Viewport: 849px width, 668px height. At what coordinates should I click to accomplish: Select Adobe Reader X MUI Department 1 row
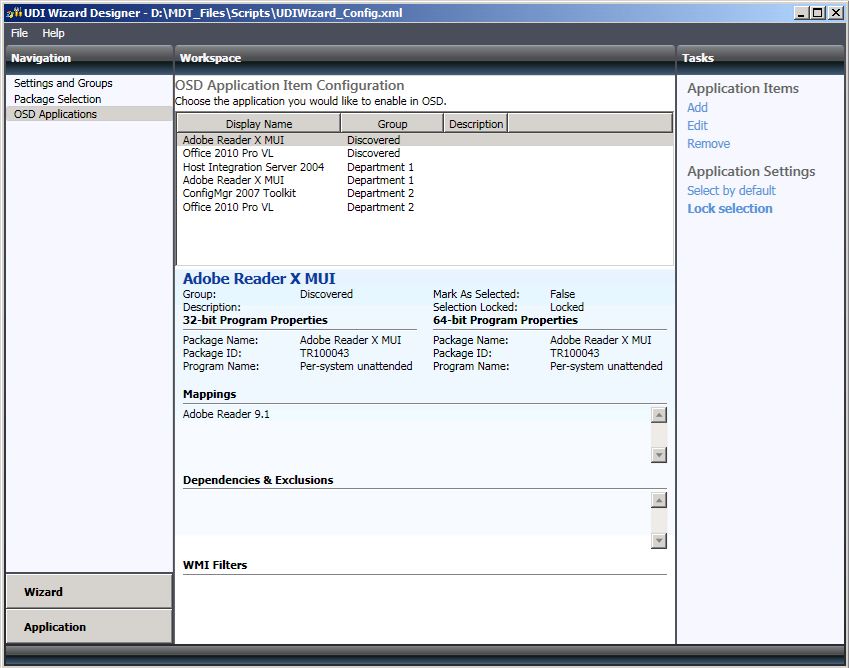(x=425, y=180)
